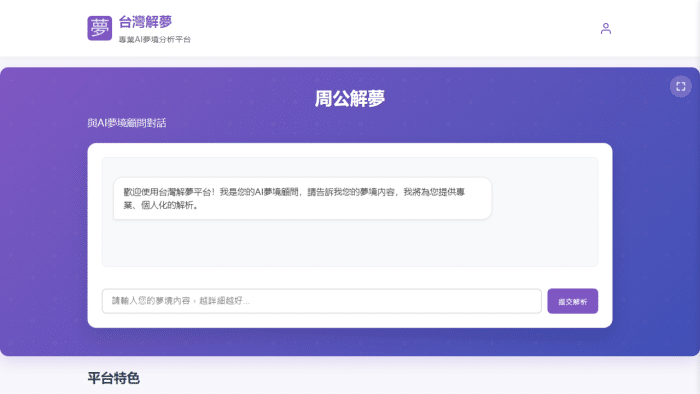The height and width of the screenshot is (394, 700).
Task: Click the 與AI夢境顧問對話 subtitle
Action: [x=127, y=123]
